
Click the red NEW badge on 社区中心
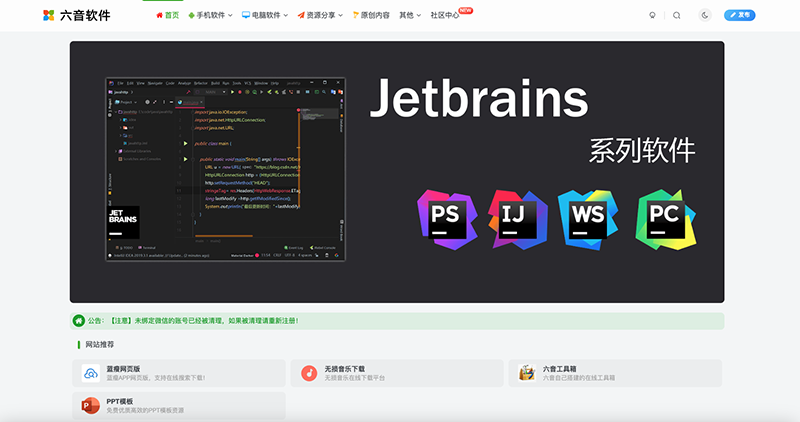point(465,10)
